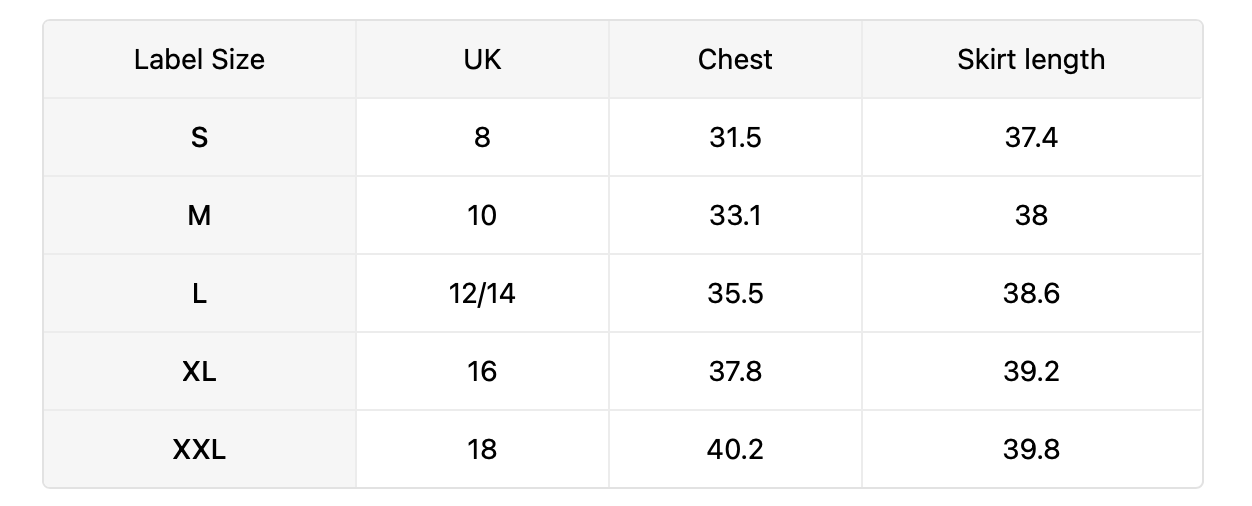The image size is (1252, 506).
Task: Select UK size 16 cell
Action: pos(482,371)
